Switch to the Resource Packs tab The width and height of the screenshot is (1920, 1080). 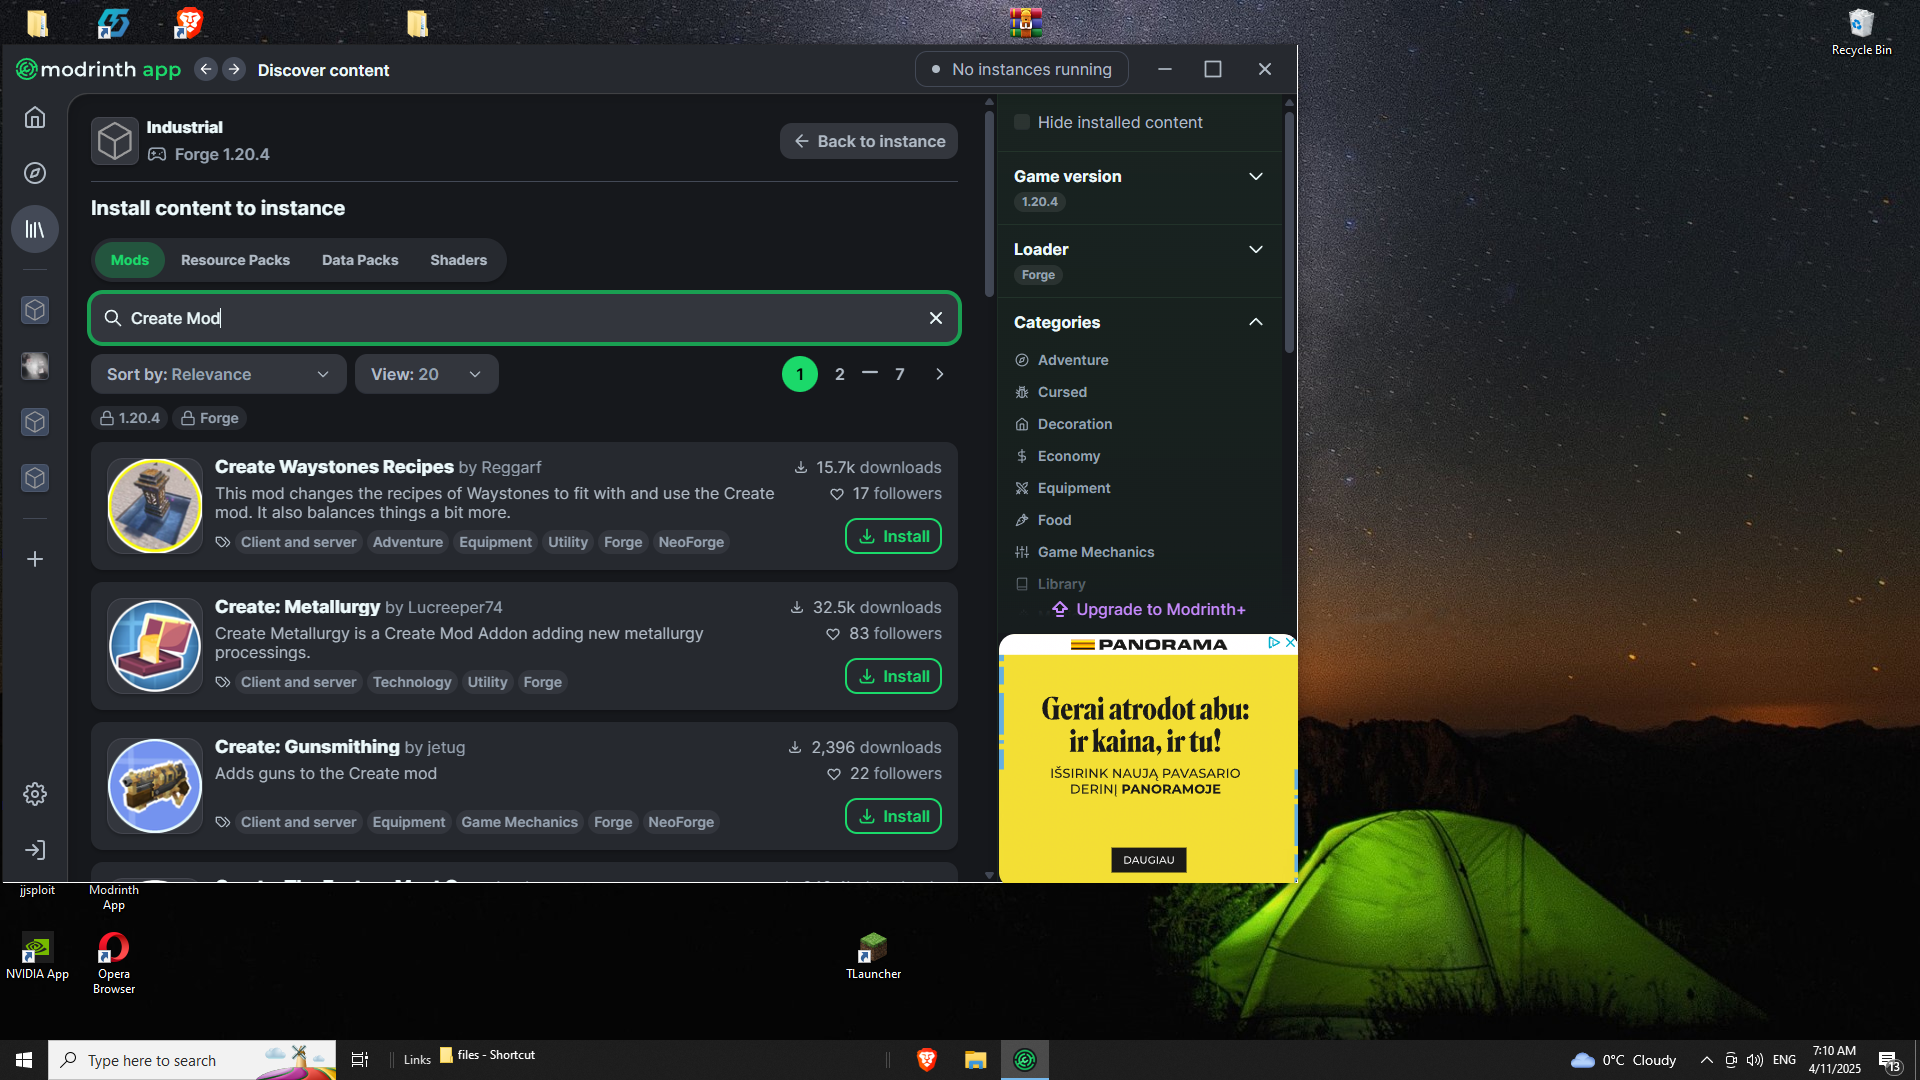(x=235, y=260)
